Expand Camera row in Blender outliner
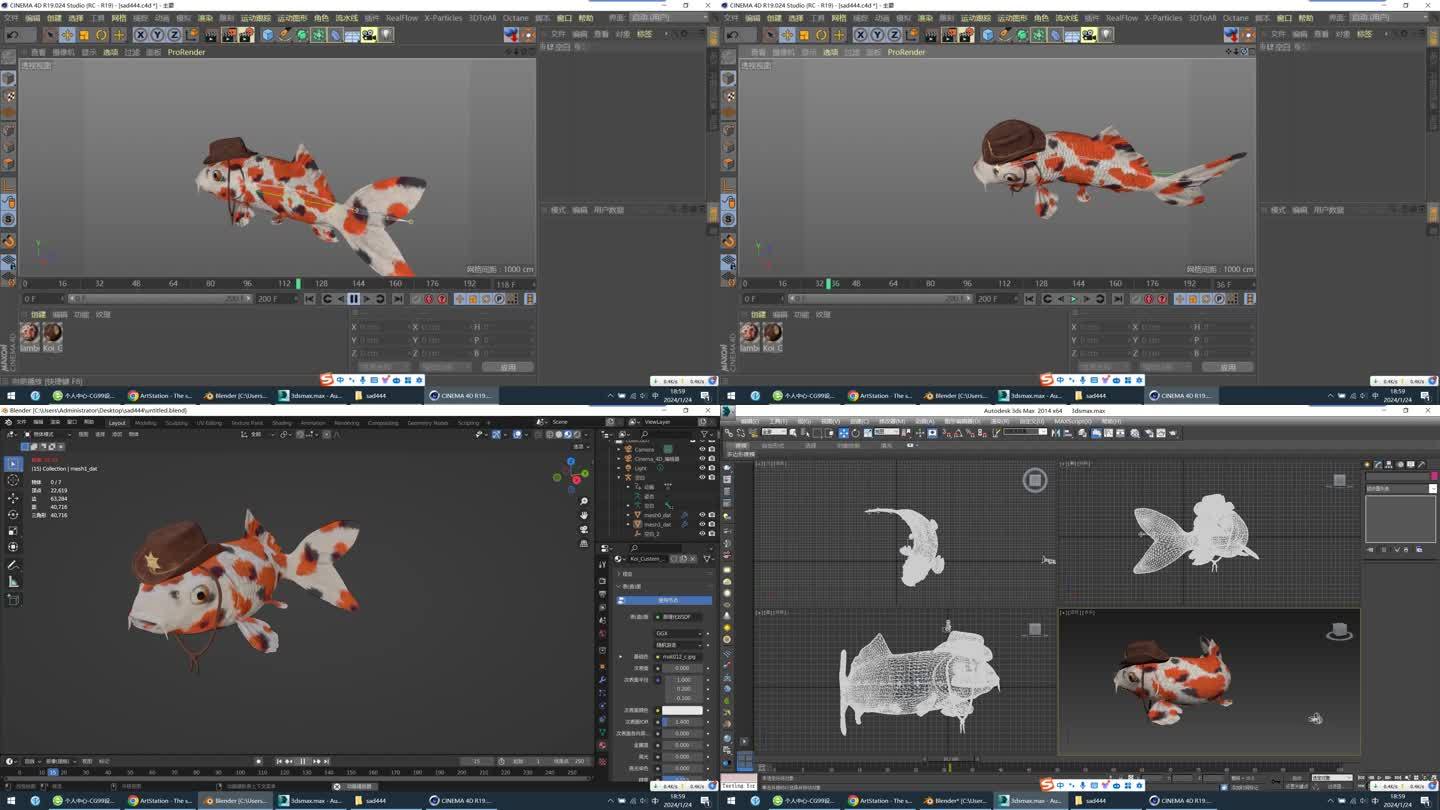This screenshot has width=1440, height=810. (x=619, y=449)
